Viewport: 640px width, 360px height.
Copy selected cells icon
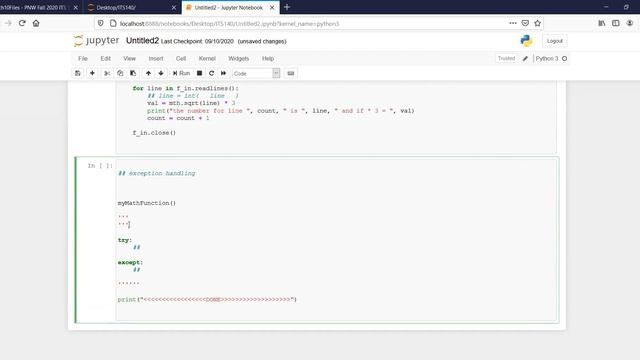click(120, 73)
